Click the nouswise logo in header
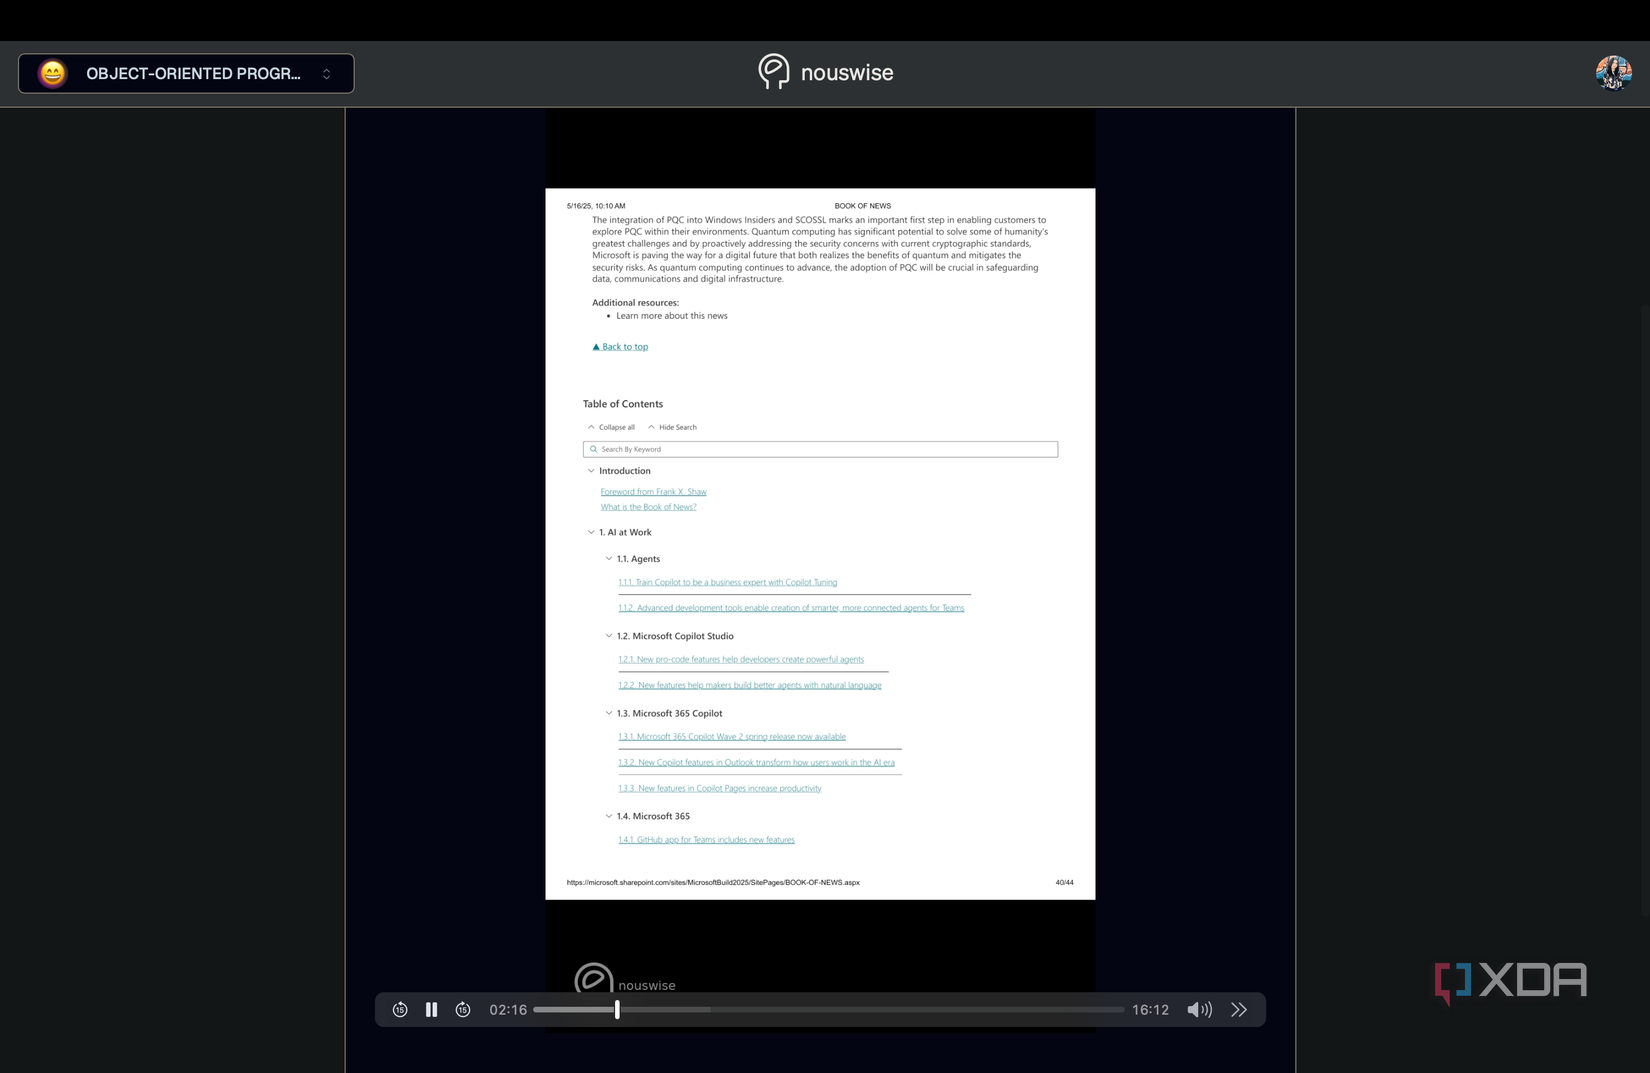 click(825, 72)
